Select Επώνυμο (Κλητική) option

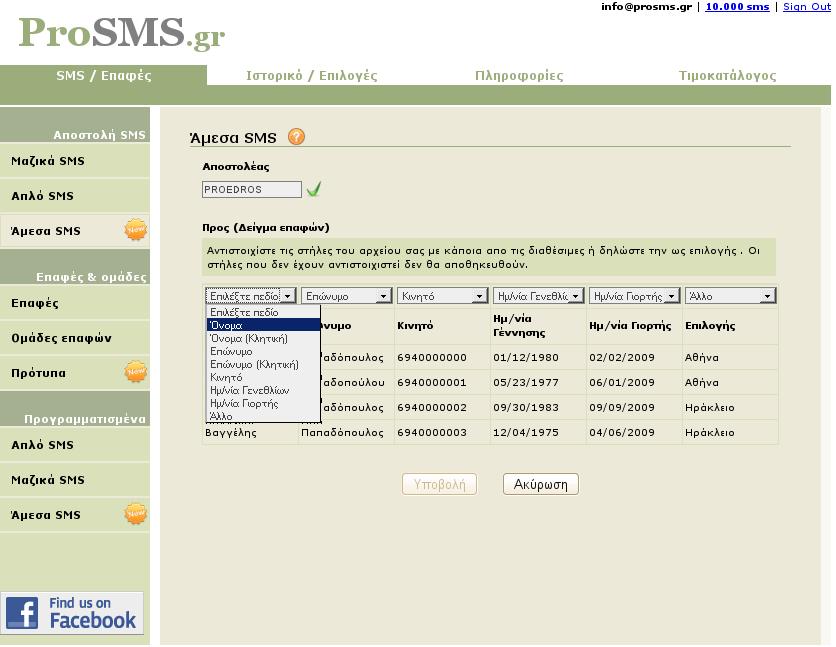(263, 365)
